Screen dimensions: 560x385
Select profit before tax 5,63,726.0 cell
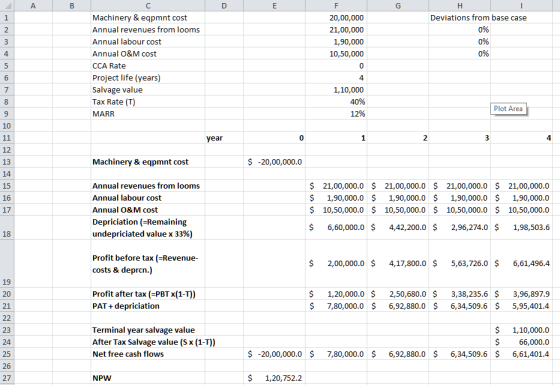[x=460, y=264]
